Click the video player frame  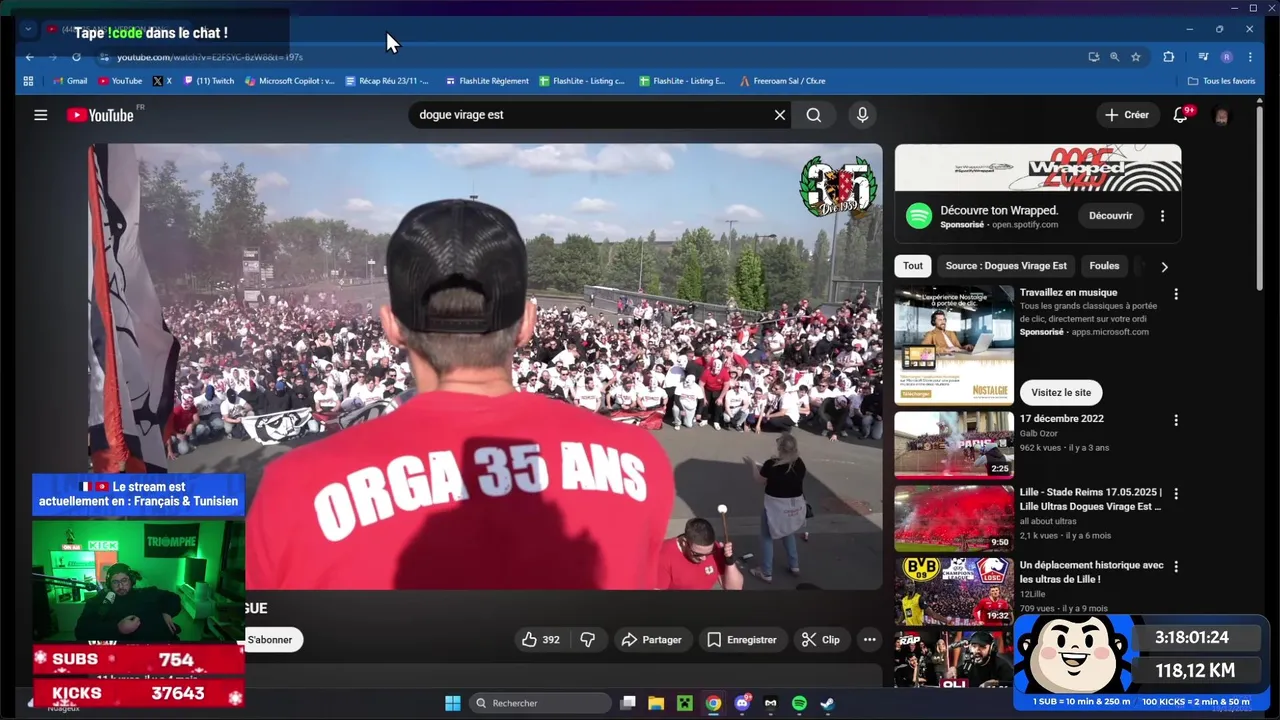(485, 367)
